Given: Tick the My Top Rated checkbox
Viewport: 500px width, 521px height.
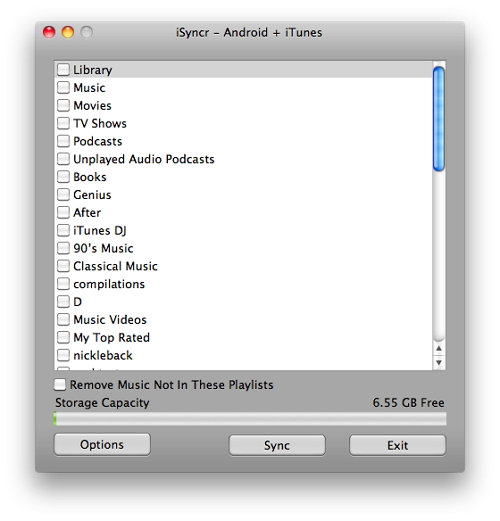Looking at the screenshot, I should tap(63, 337).
